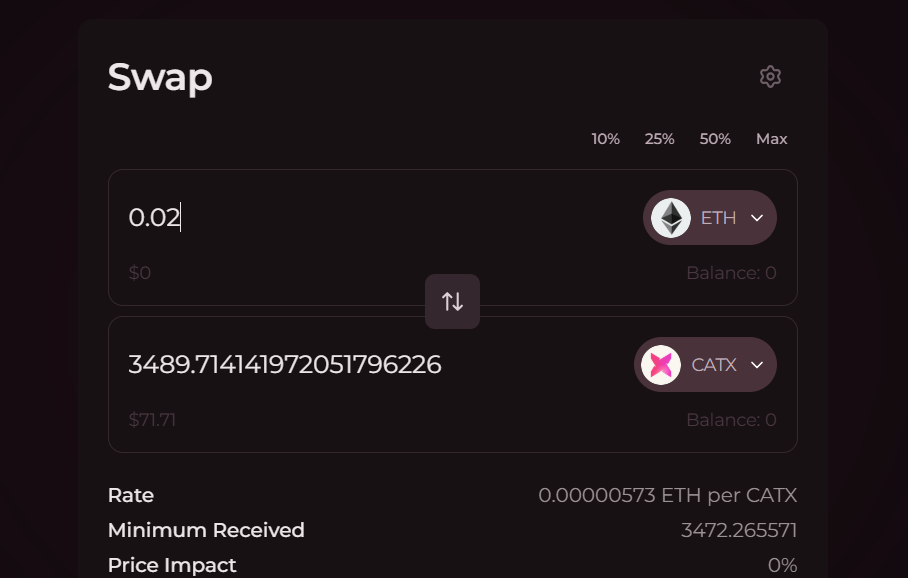Click the ETH Balance: 0 text
Image resolution: width=908 pixels, height=578 pixels.
click(731, 273)
